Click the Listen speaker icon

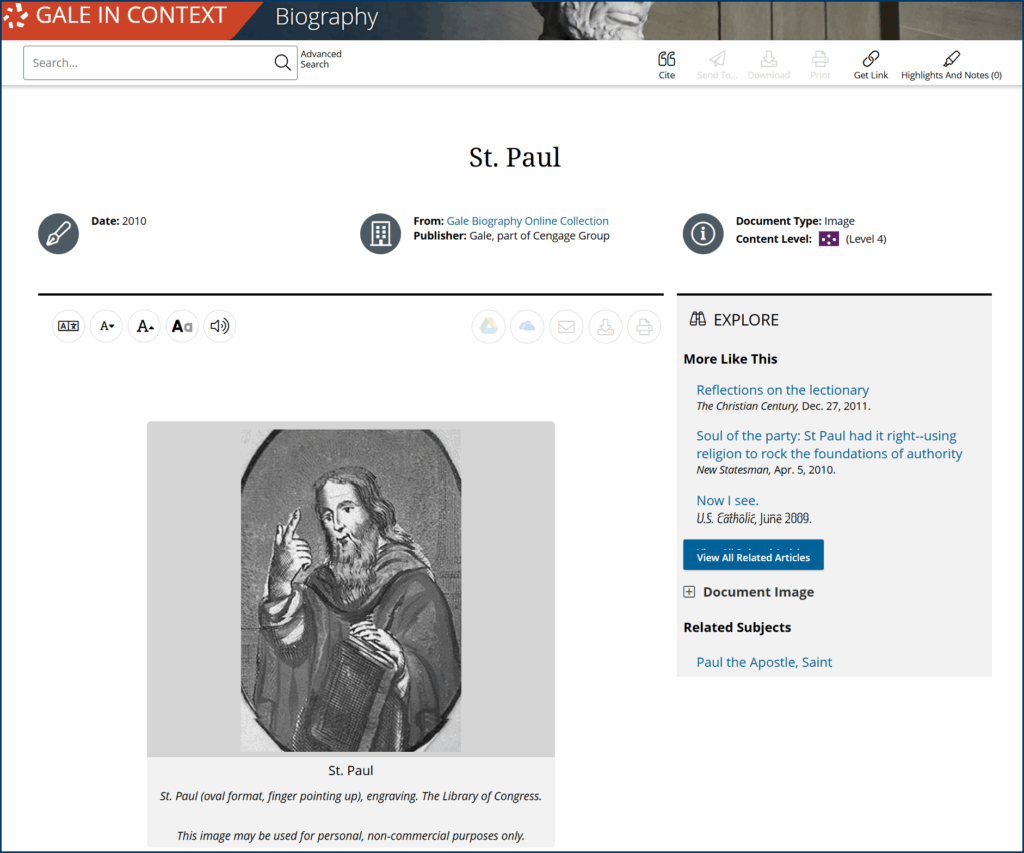tap(219, 326)
